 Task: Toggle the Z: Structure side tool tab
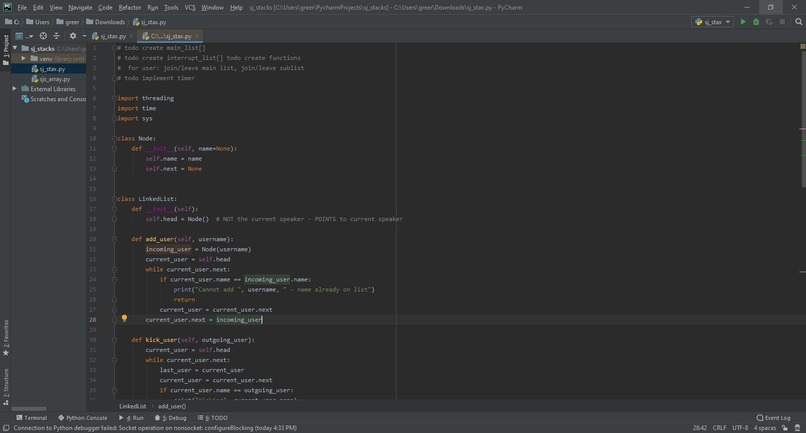(6, 387)
